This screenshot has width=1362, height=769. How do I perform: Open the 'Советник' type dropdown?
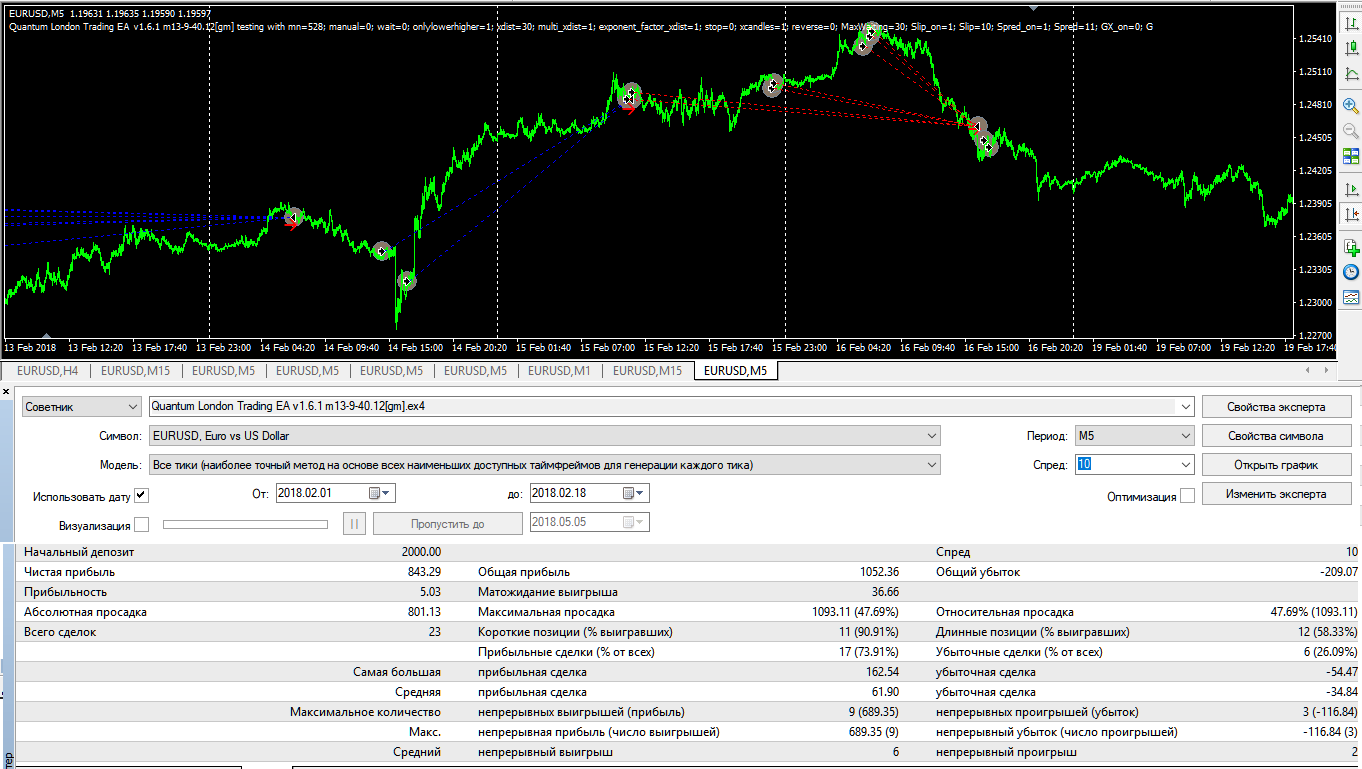83,407
